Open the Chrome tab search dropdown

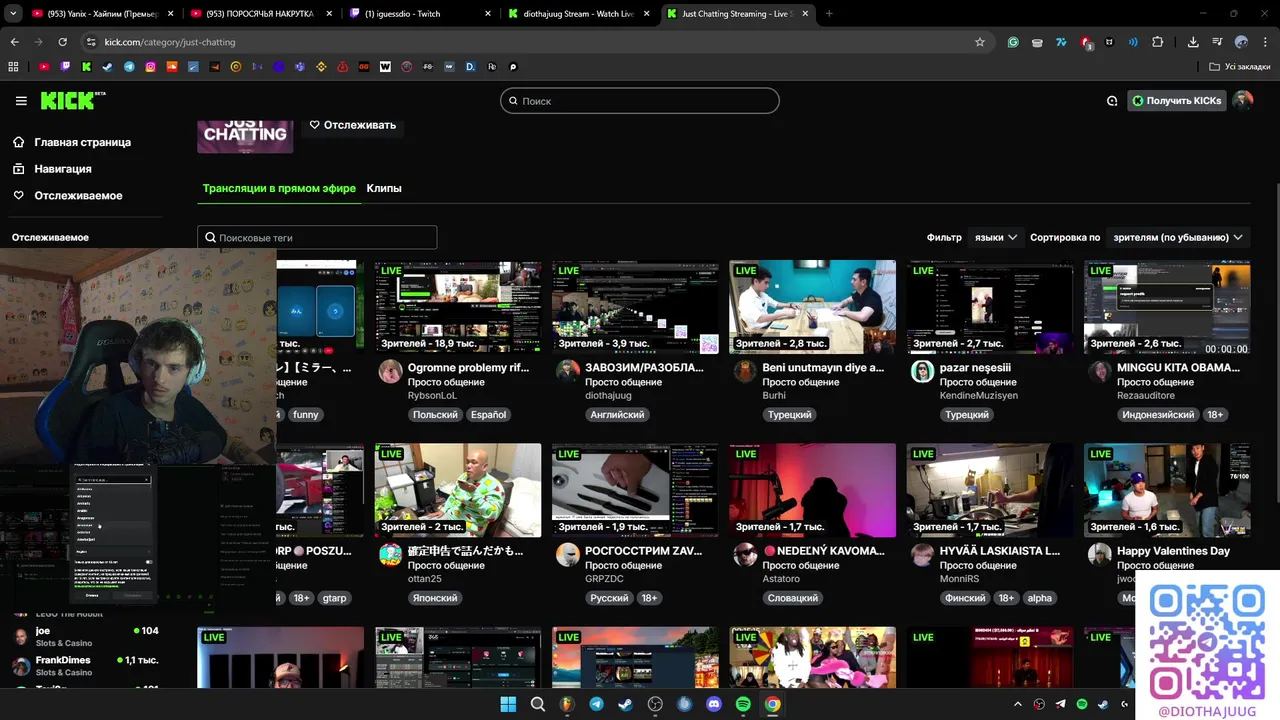coord(13,14)
